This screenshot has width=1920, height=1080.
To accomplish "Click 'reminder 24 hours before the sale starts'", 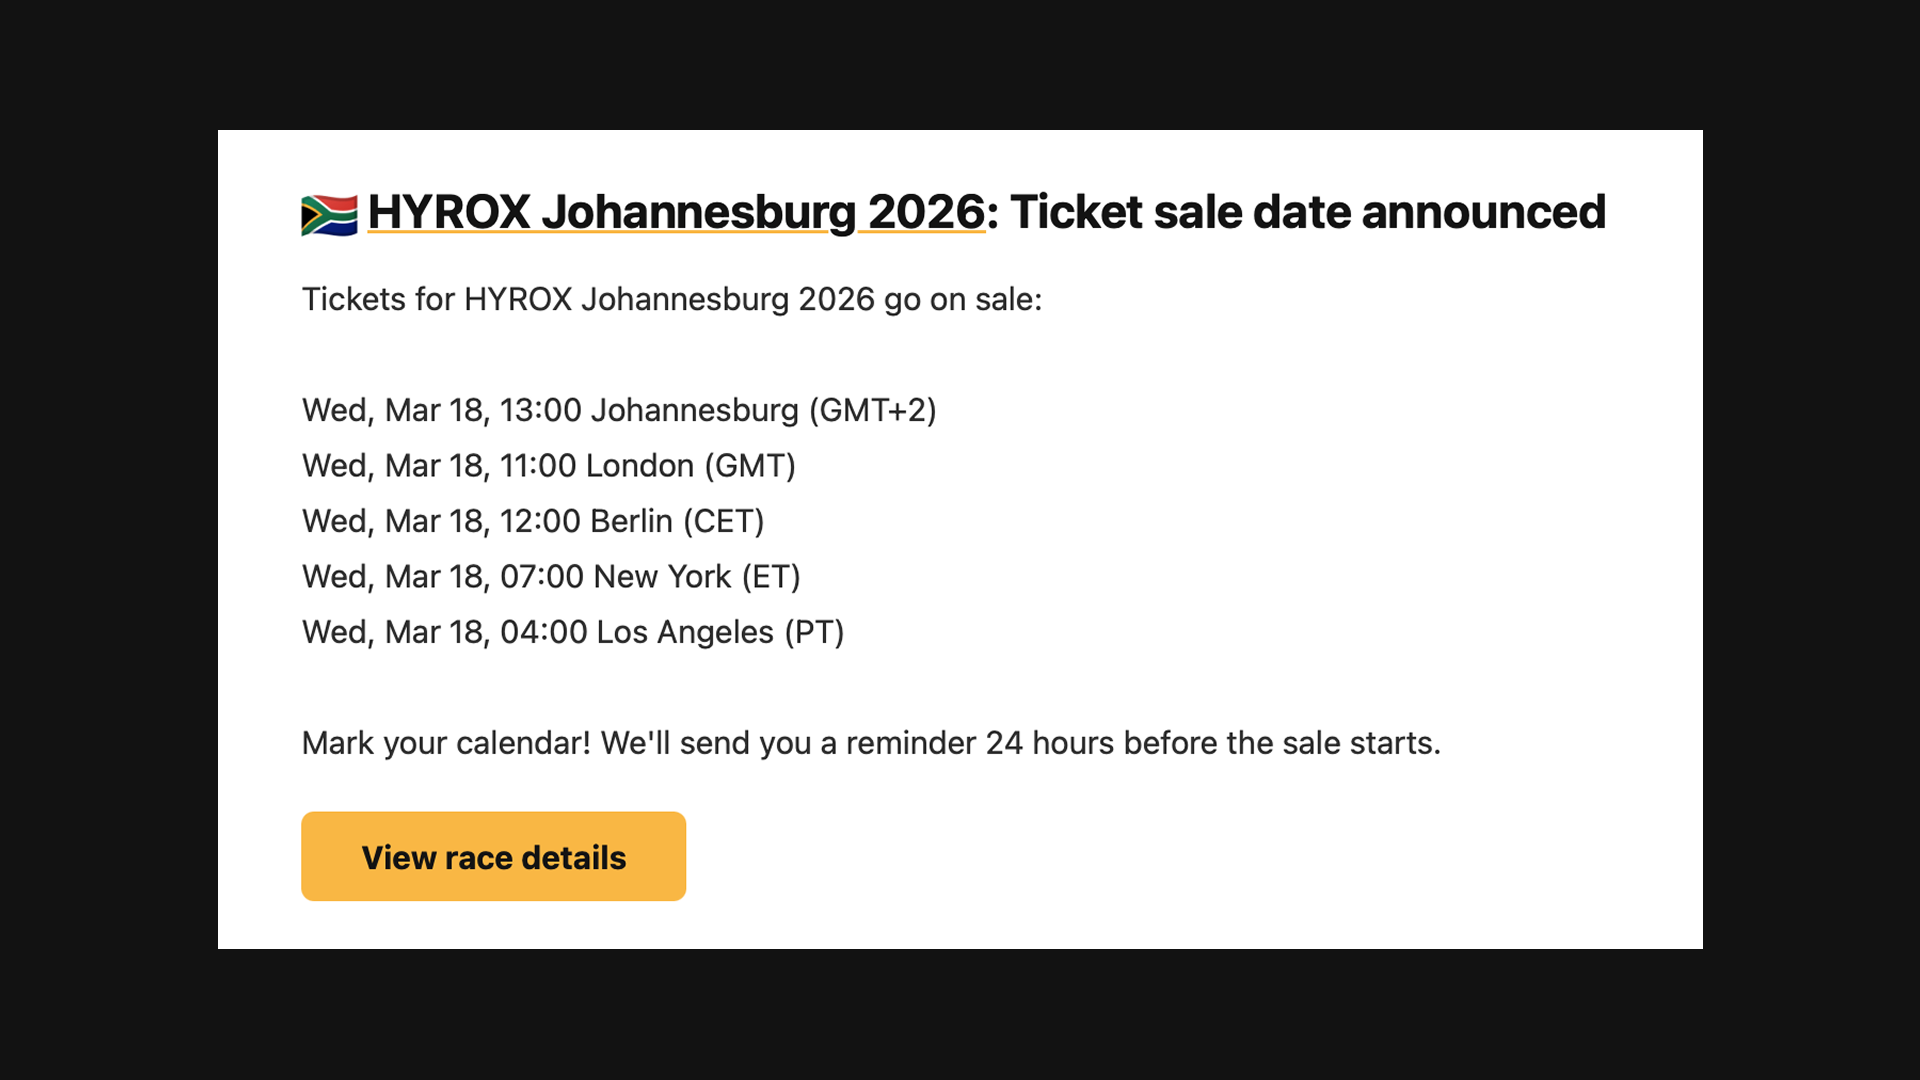I will tap(1142, 743).
